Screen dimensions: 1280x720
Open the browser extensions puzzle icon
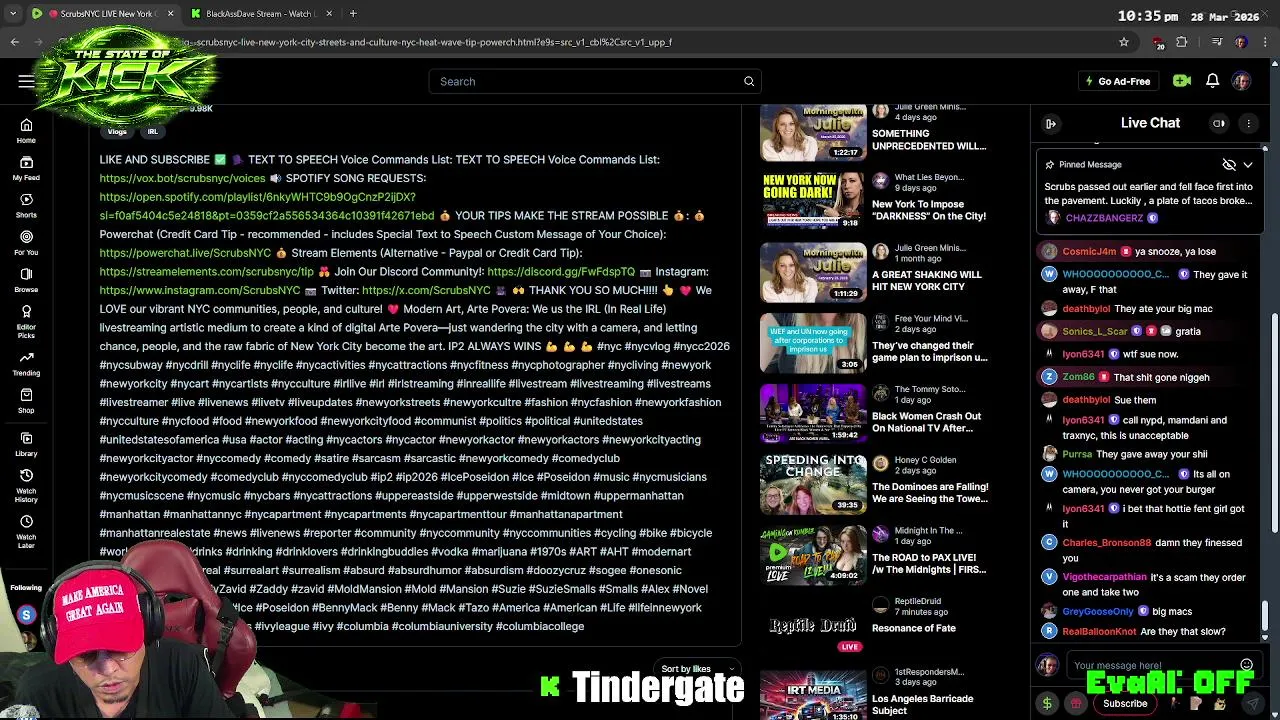(1182, 42)
